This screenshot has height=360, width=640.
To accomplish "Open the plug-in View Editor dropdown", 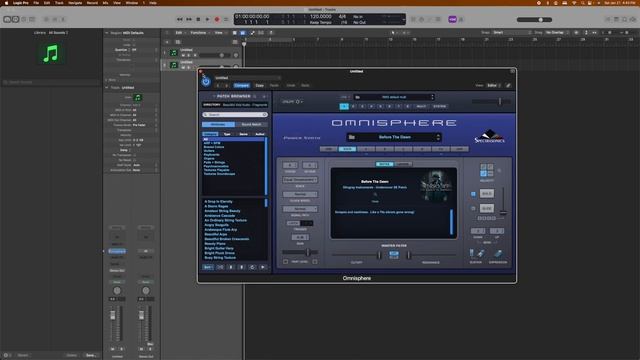I will (x=494, y=85).
